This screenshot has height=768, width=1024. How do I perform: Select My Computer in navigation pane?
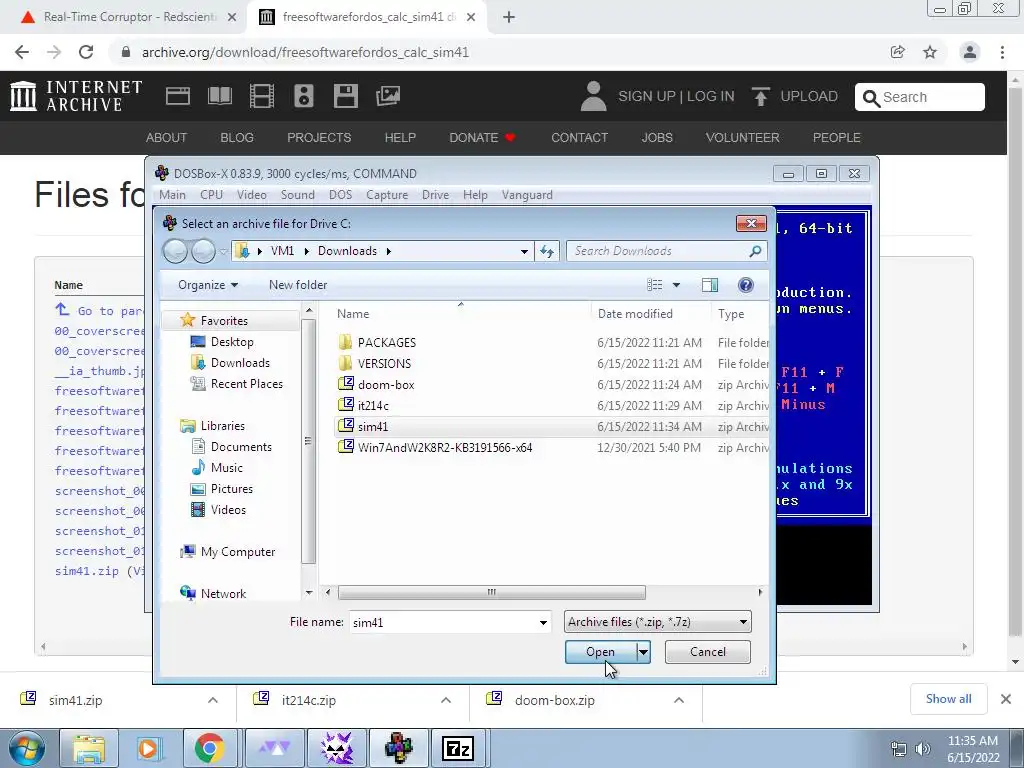[238, 552]
